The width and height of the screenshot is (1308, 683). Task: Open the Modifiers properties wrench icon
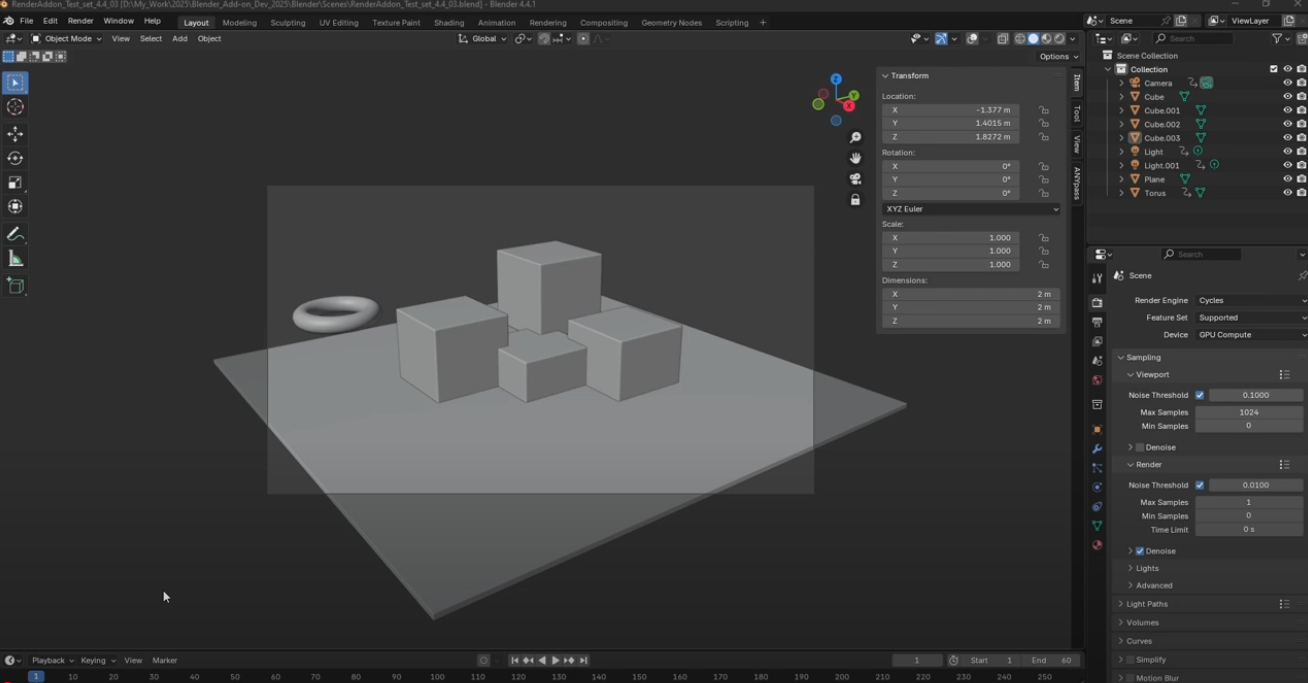(x=1097, y=449)
